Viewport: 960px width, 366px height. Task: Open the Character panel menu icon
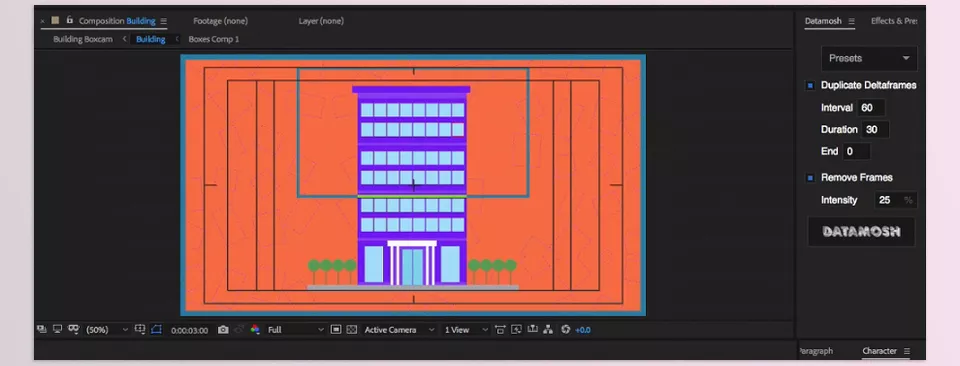click(x=907, y=351)
